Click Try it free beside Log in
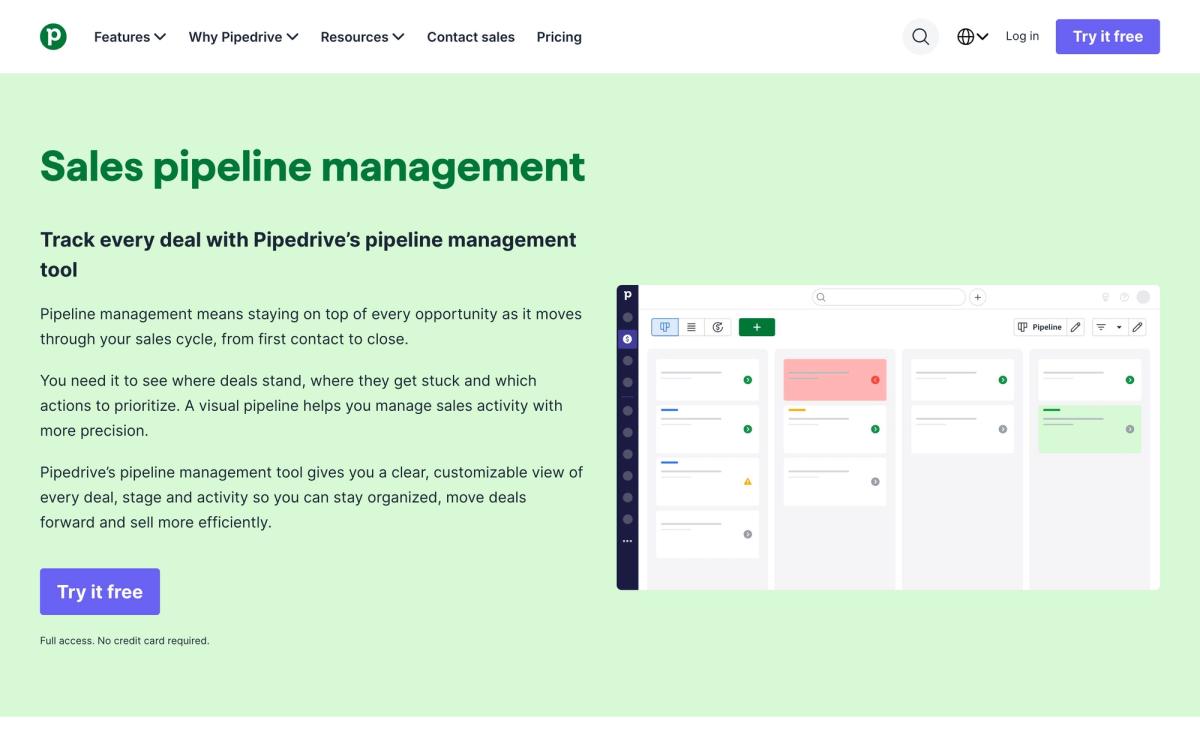Screen dimensions: 1200x750 (x=1108, y=36)
